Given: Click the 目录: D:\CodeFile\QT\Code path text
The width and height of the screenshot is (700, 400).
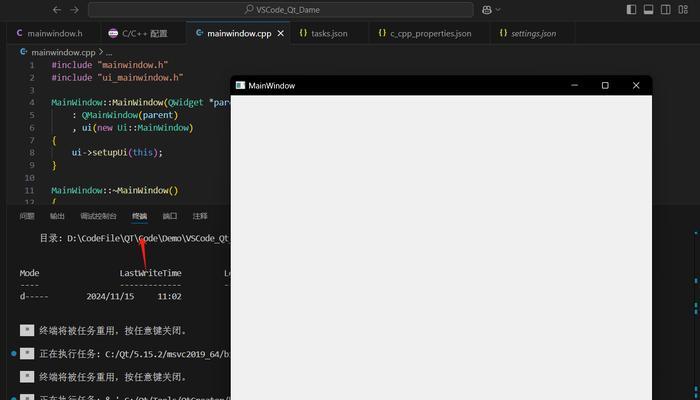Looking at the screenshot, I should [x=134, y=238].
